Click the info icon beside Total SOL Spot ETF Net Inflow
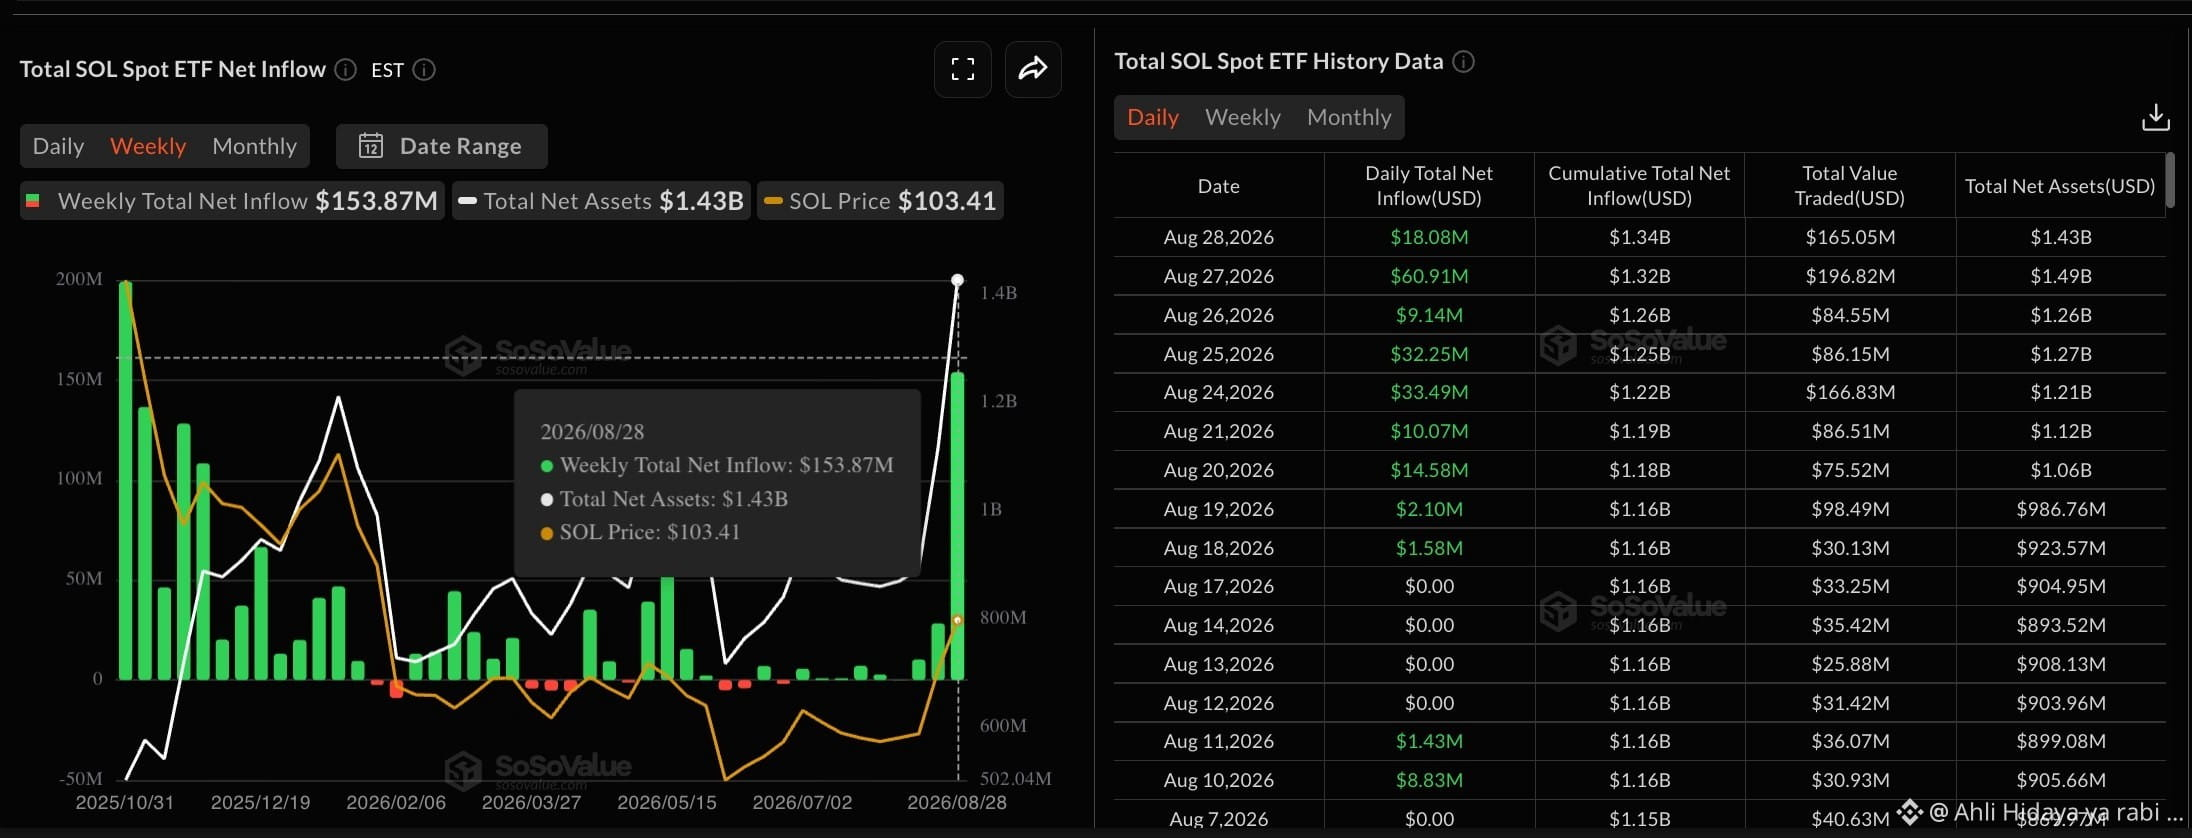 tap(345, 70)
